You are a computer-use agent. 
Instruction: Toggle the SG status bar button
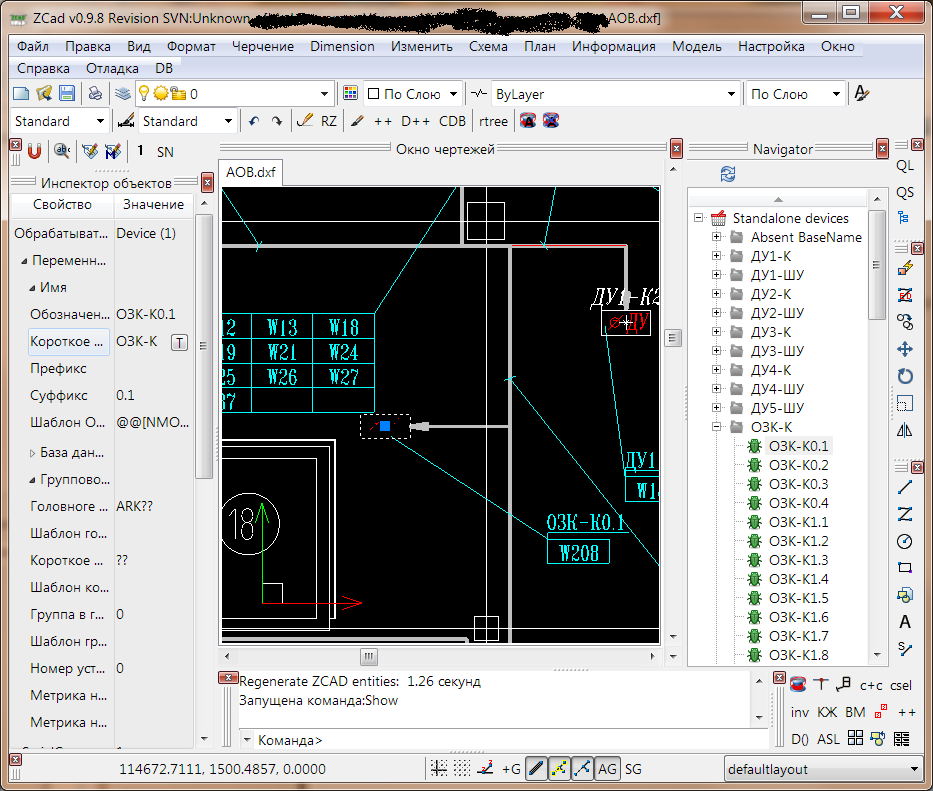click(x=634, y=769)
